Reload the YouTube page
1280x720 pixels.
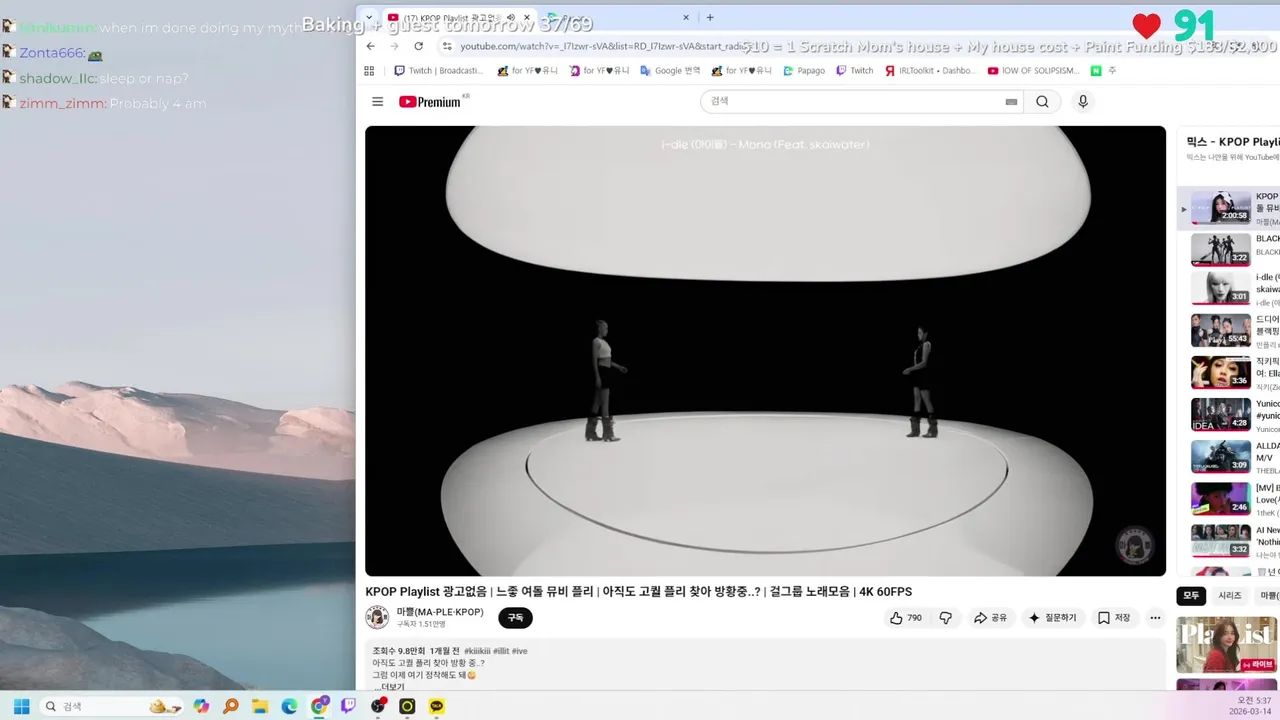pos(418,46)
